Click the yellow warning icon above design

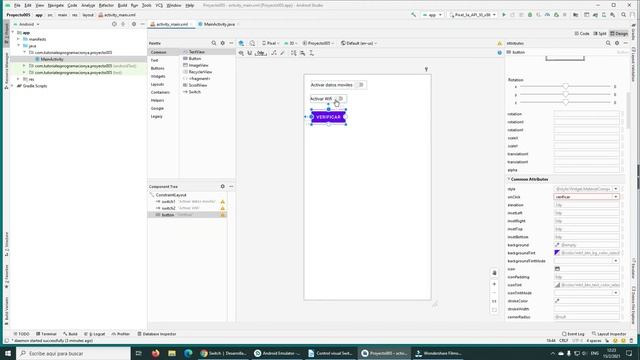coord(500,43)
